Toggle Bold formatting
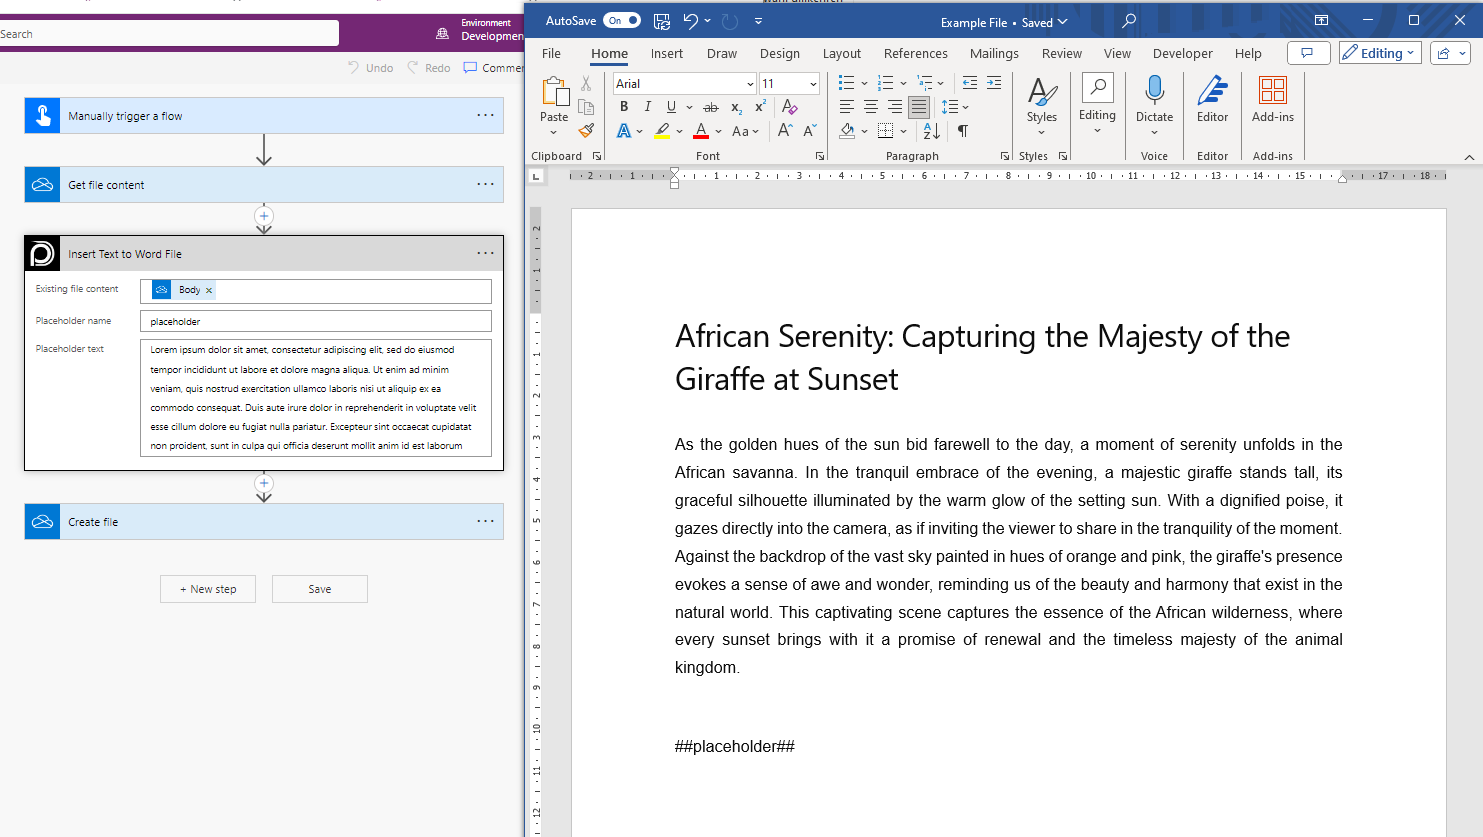The height and width of the screenshot is (837, 1483). tap(624, 107)
